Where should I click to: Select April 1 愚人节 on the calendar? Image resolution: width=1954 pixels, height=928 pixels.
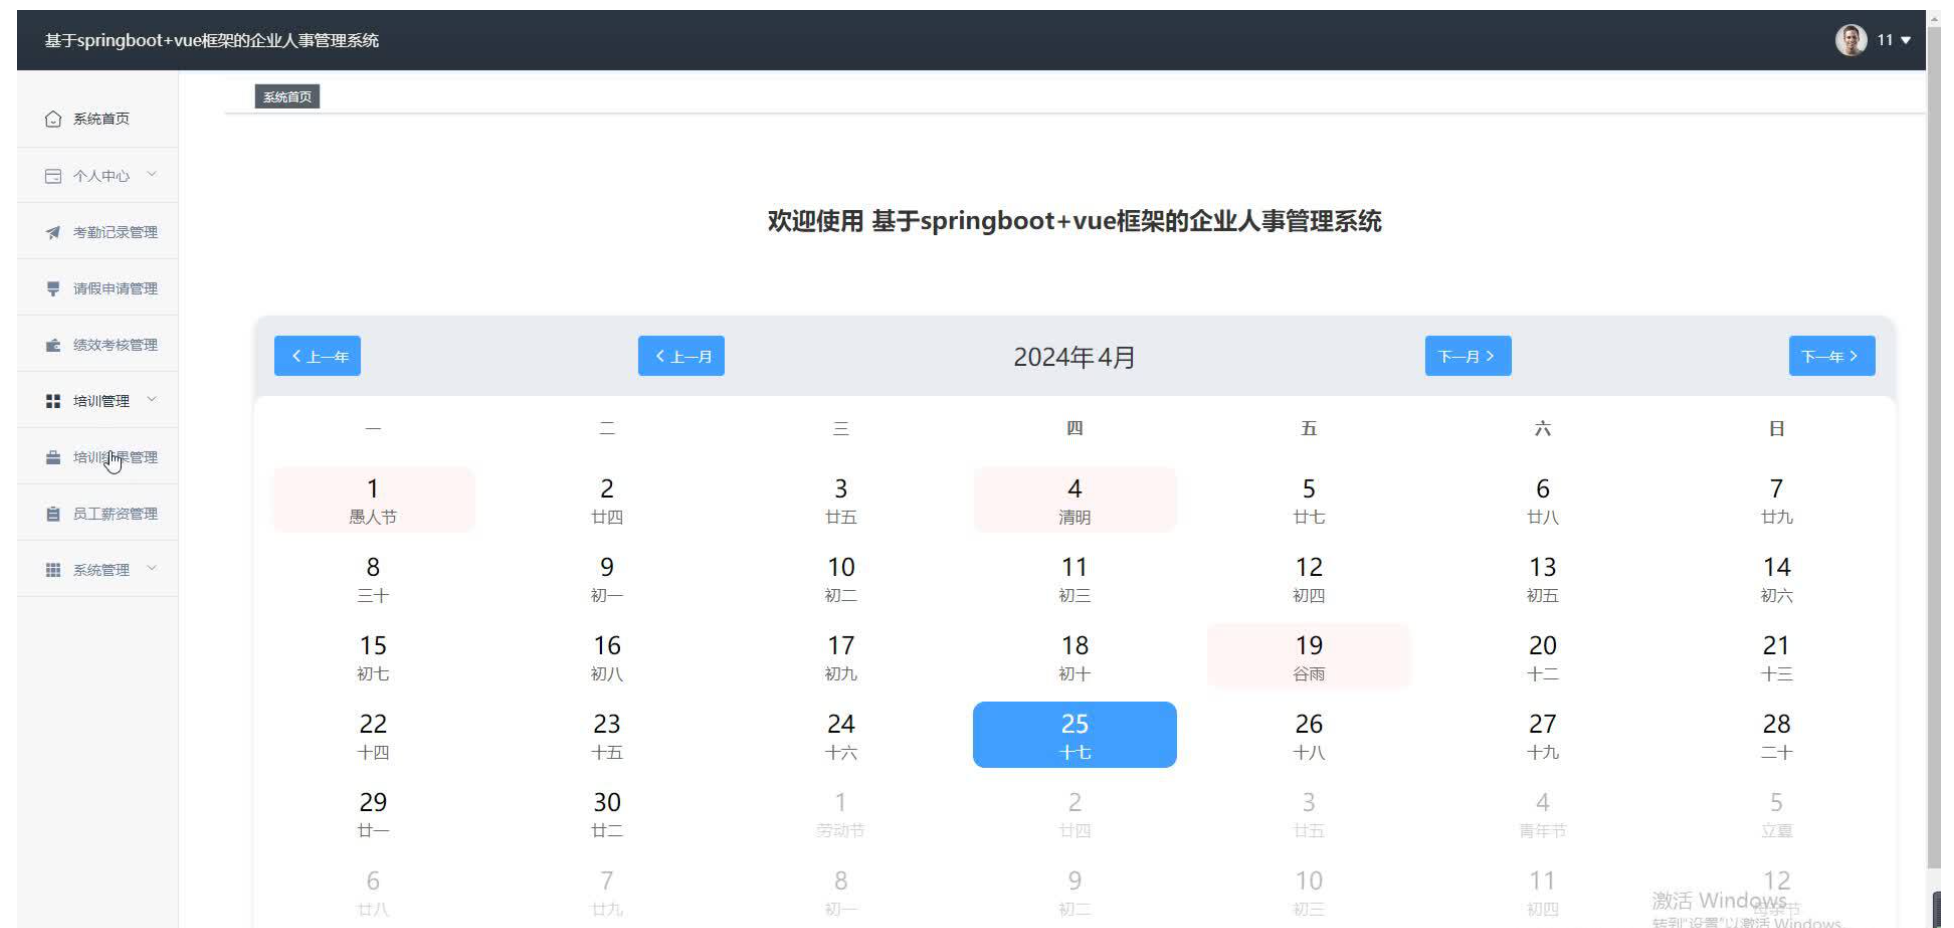373,500
